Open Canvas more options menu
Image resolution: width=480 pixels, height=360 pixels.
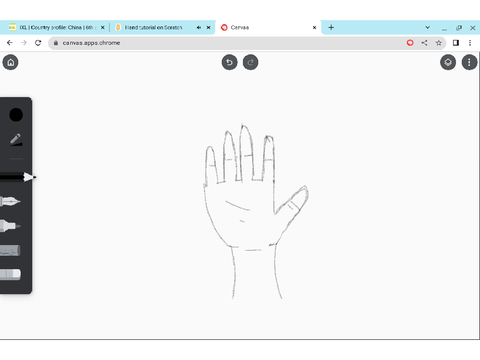[x=469, y=62]
